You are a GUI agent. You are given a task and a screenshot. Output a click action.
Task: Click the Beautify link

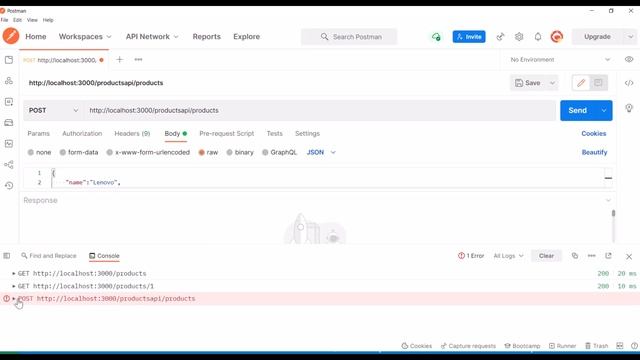click(x=594, y=152)
